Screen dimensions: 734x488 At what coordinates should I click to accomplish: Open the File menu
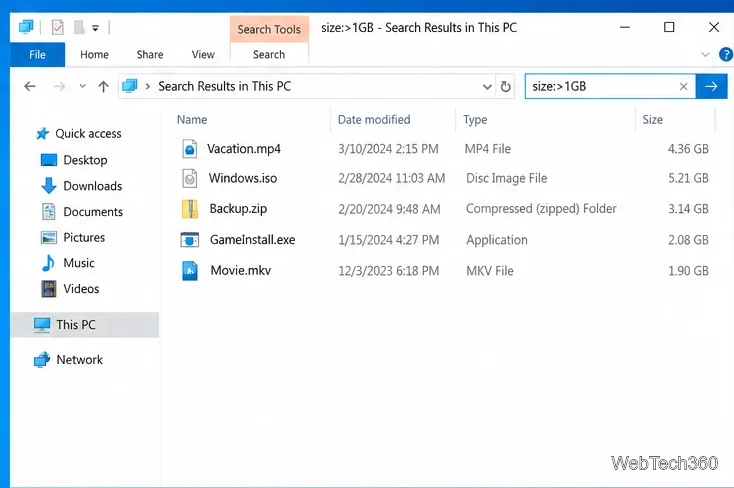[x=37, y=55]
